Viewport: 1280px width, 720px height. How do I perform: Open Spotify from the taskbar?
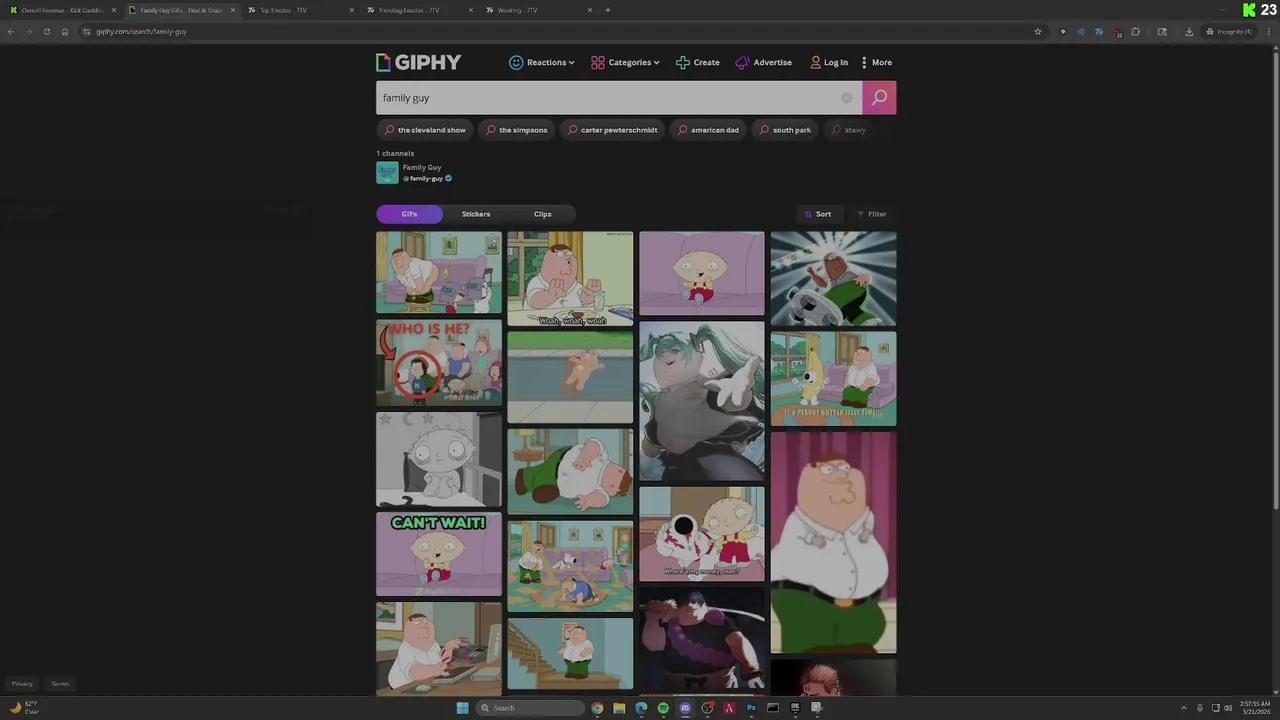[x=663, y=708]
